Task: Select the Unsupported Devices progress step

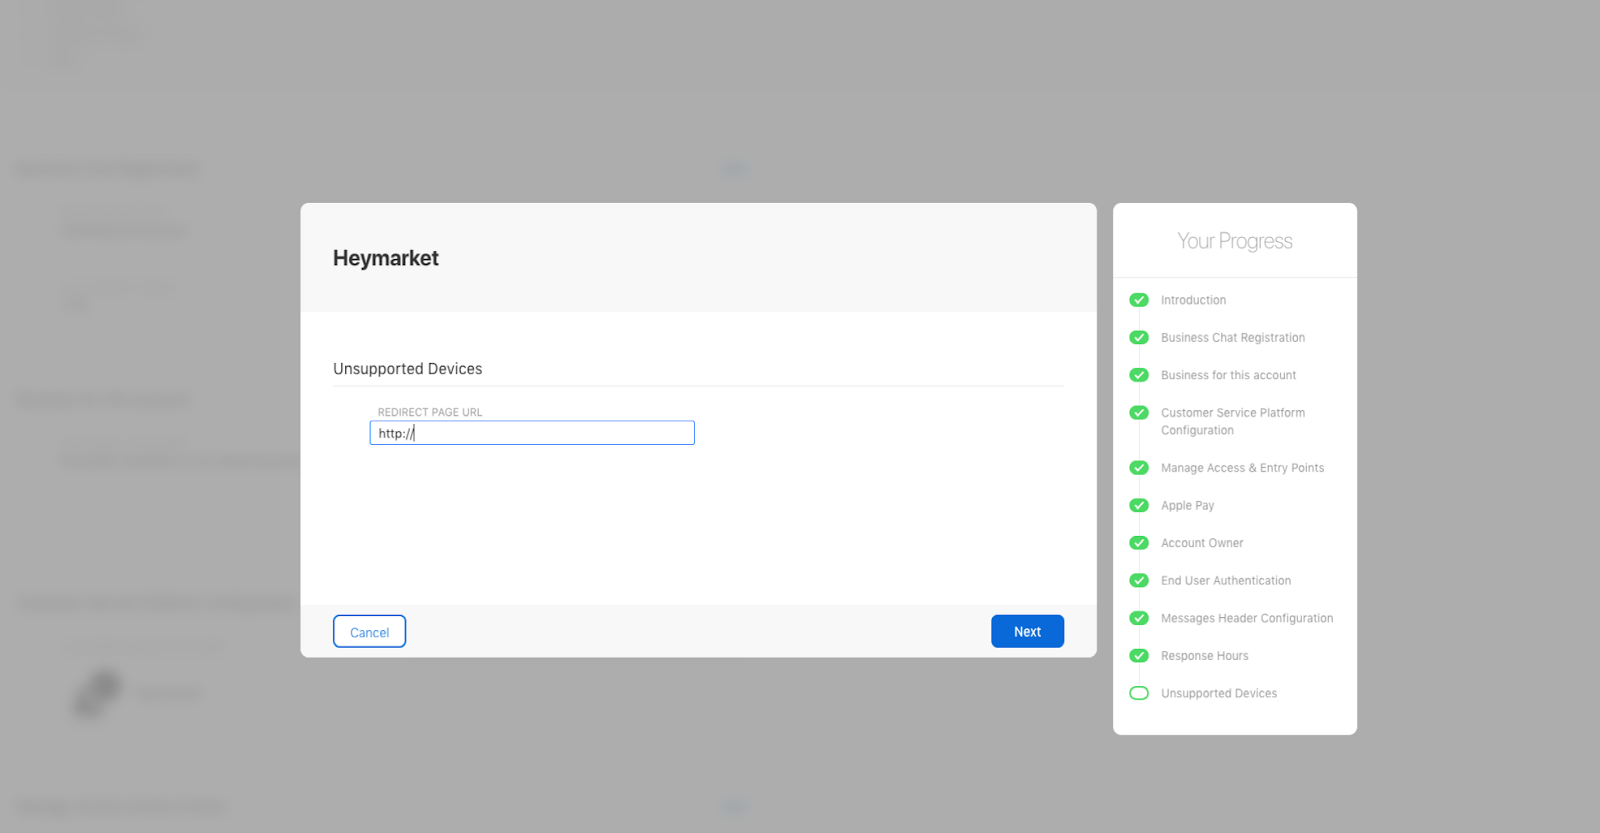Action: (1219, 693)
